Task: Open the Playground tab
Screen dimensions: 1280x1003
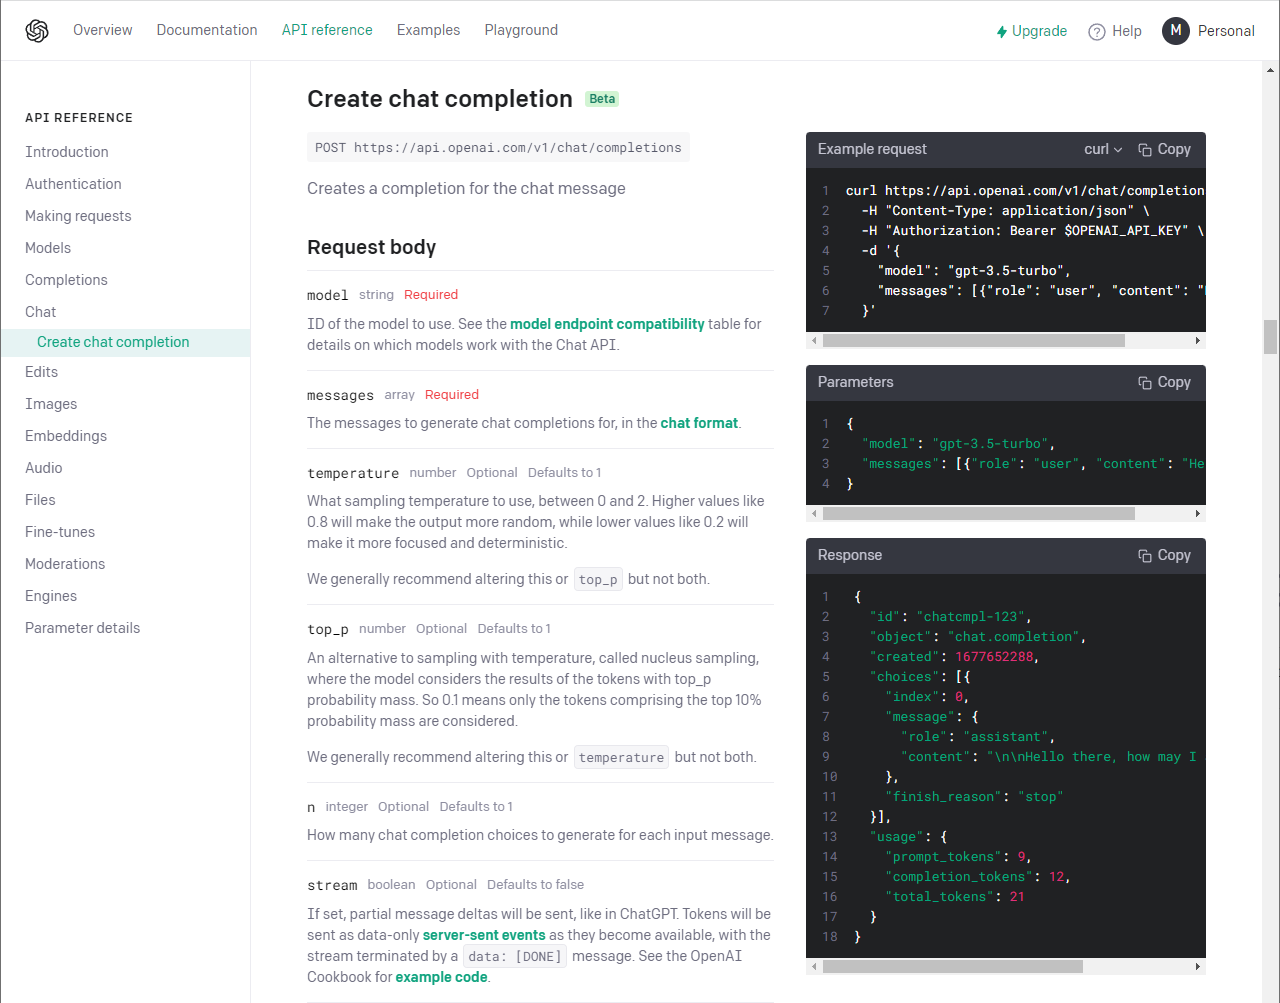Action: tap(521, 30)
